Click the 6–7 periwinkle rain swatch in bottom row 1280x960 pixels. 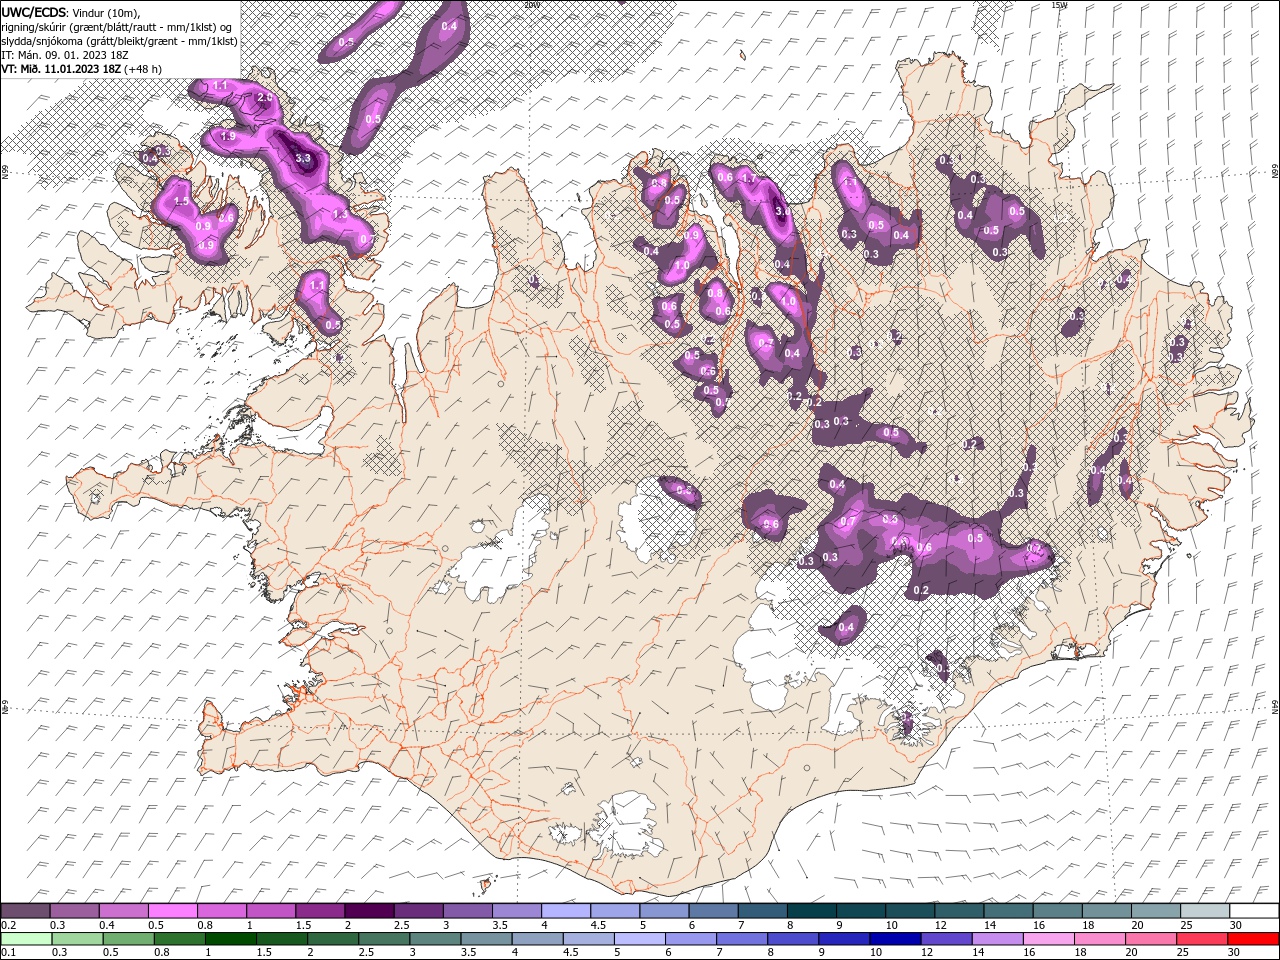[689, 939]
